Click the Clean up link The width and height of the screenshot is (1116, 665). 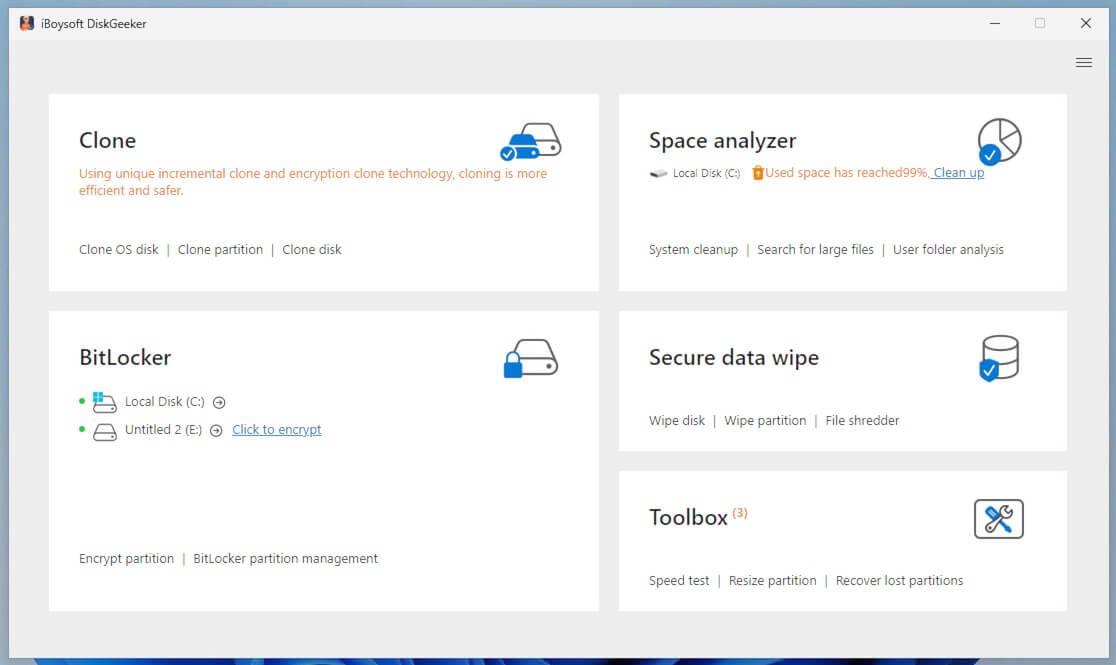957,172
